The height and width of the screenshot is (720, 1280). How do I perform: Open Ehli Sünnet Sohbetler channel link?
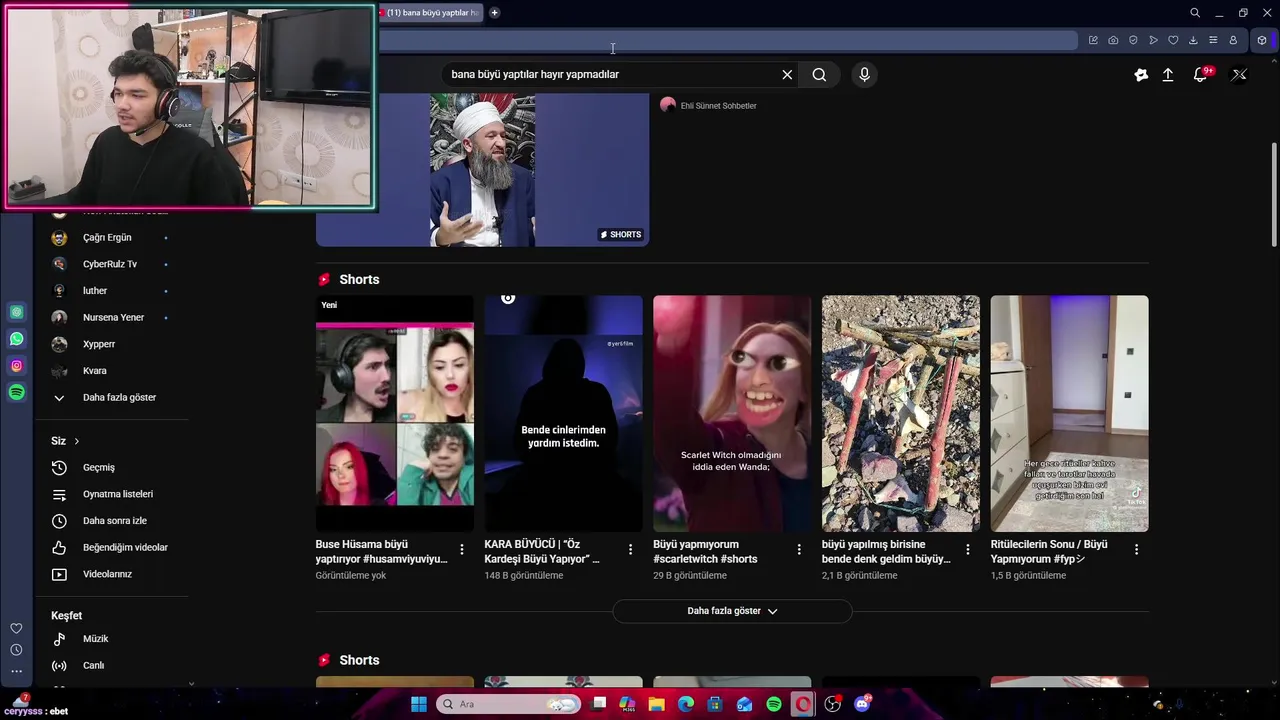click(718, 106)
